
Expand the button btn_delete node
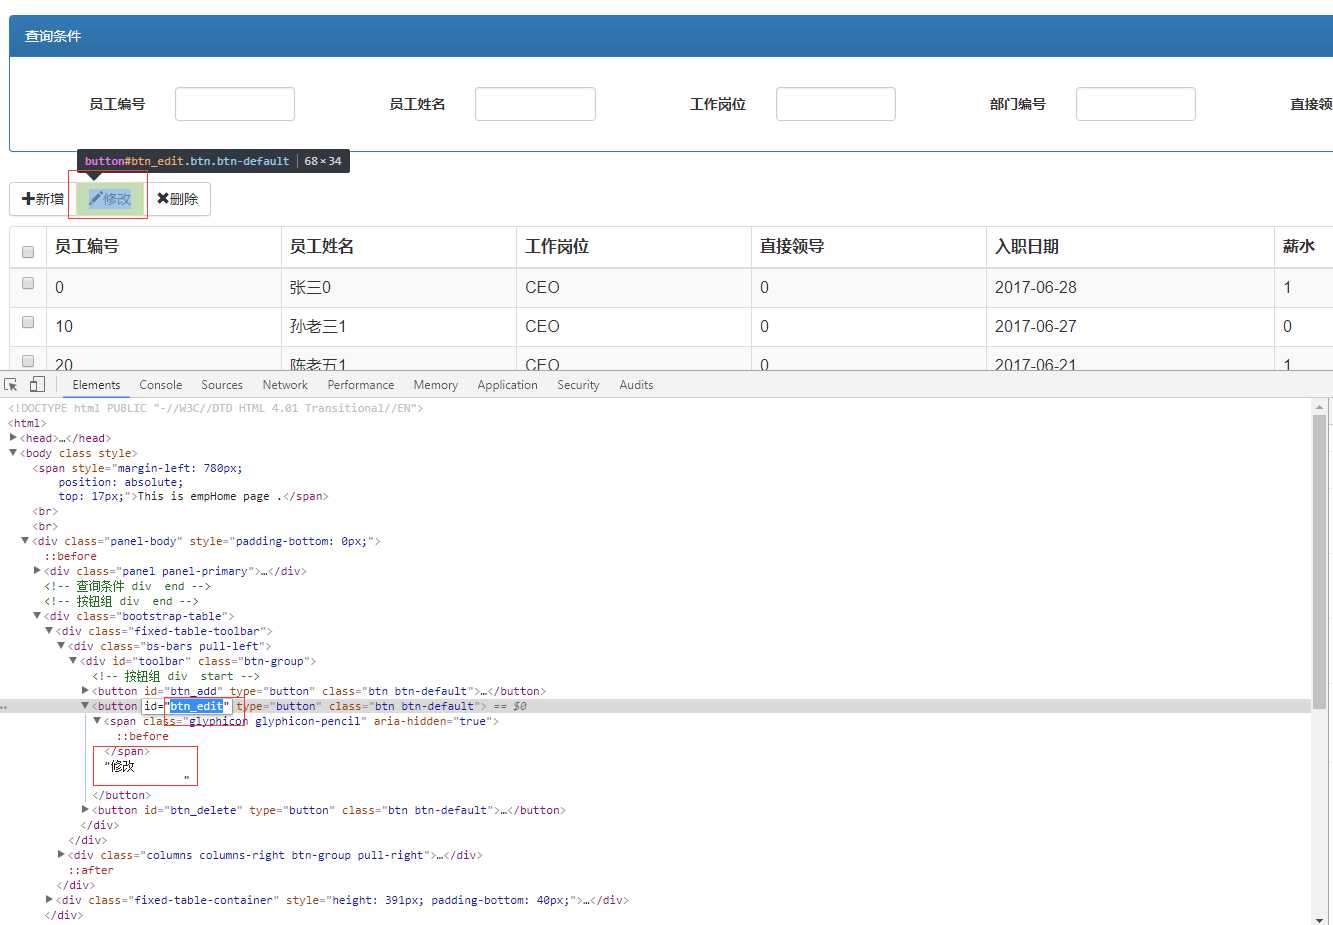(x=85, y=810)
